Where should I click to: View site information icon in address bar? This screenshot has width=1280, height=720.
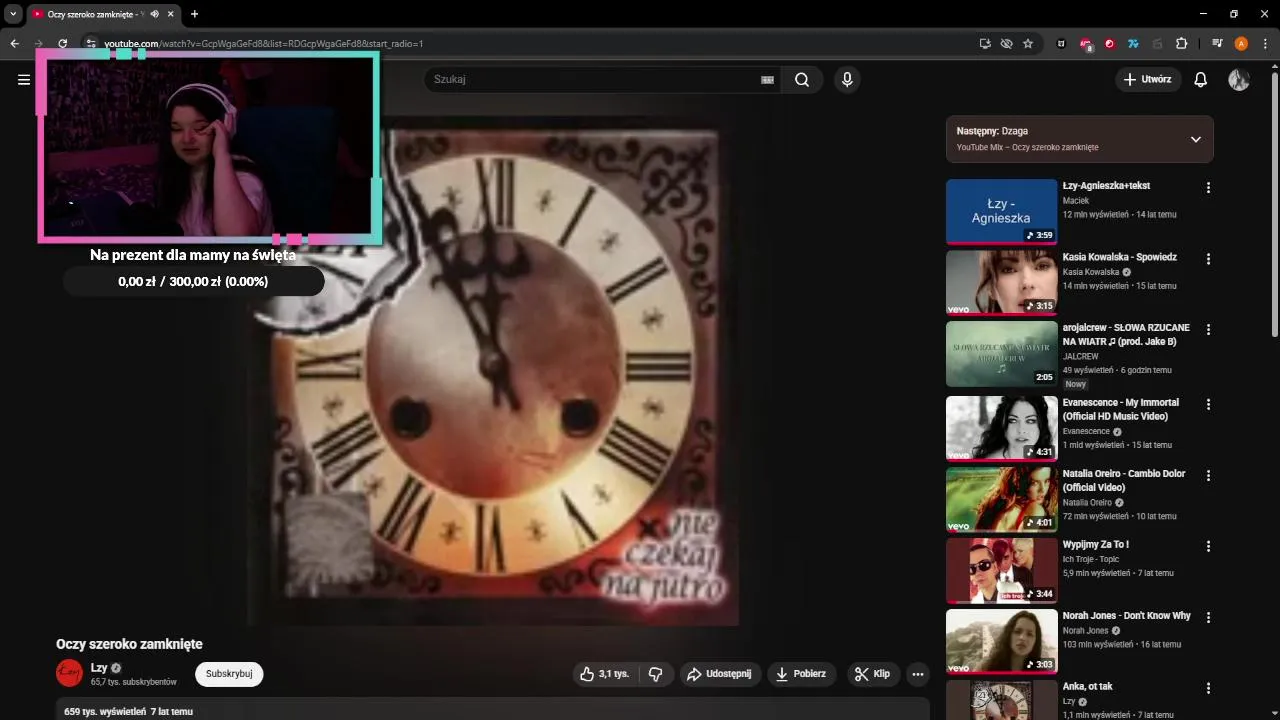pyautogui.click(x=90, y=44)
